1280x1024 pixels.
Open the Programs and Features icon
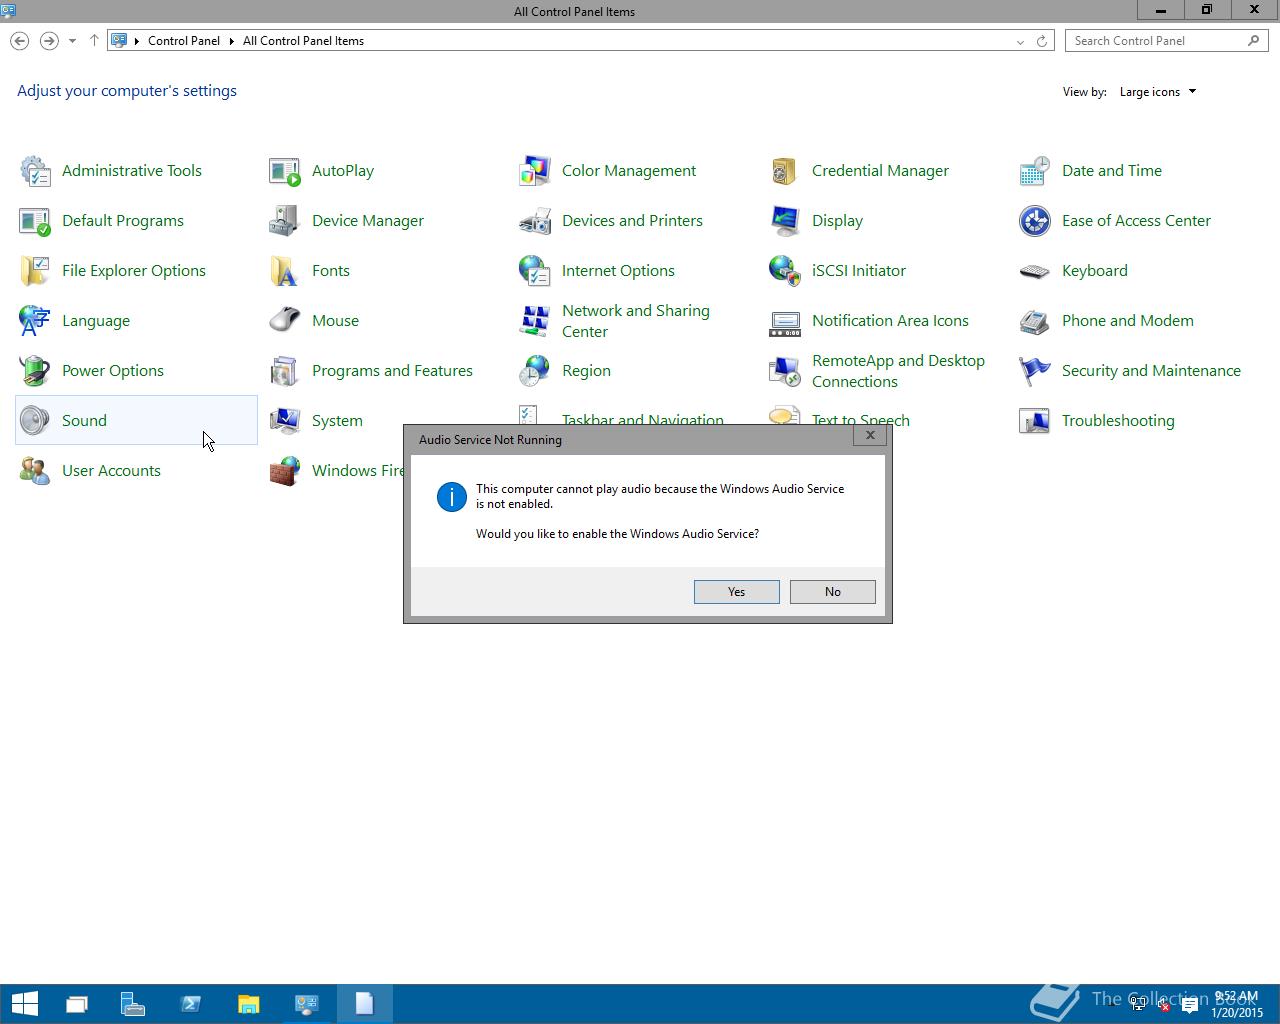[285, 371]
